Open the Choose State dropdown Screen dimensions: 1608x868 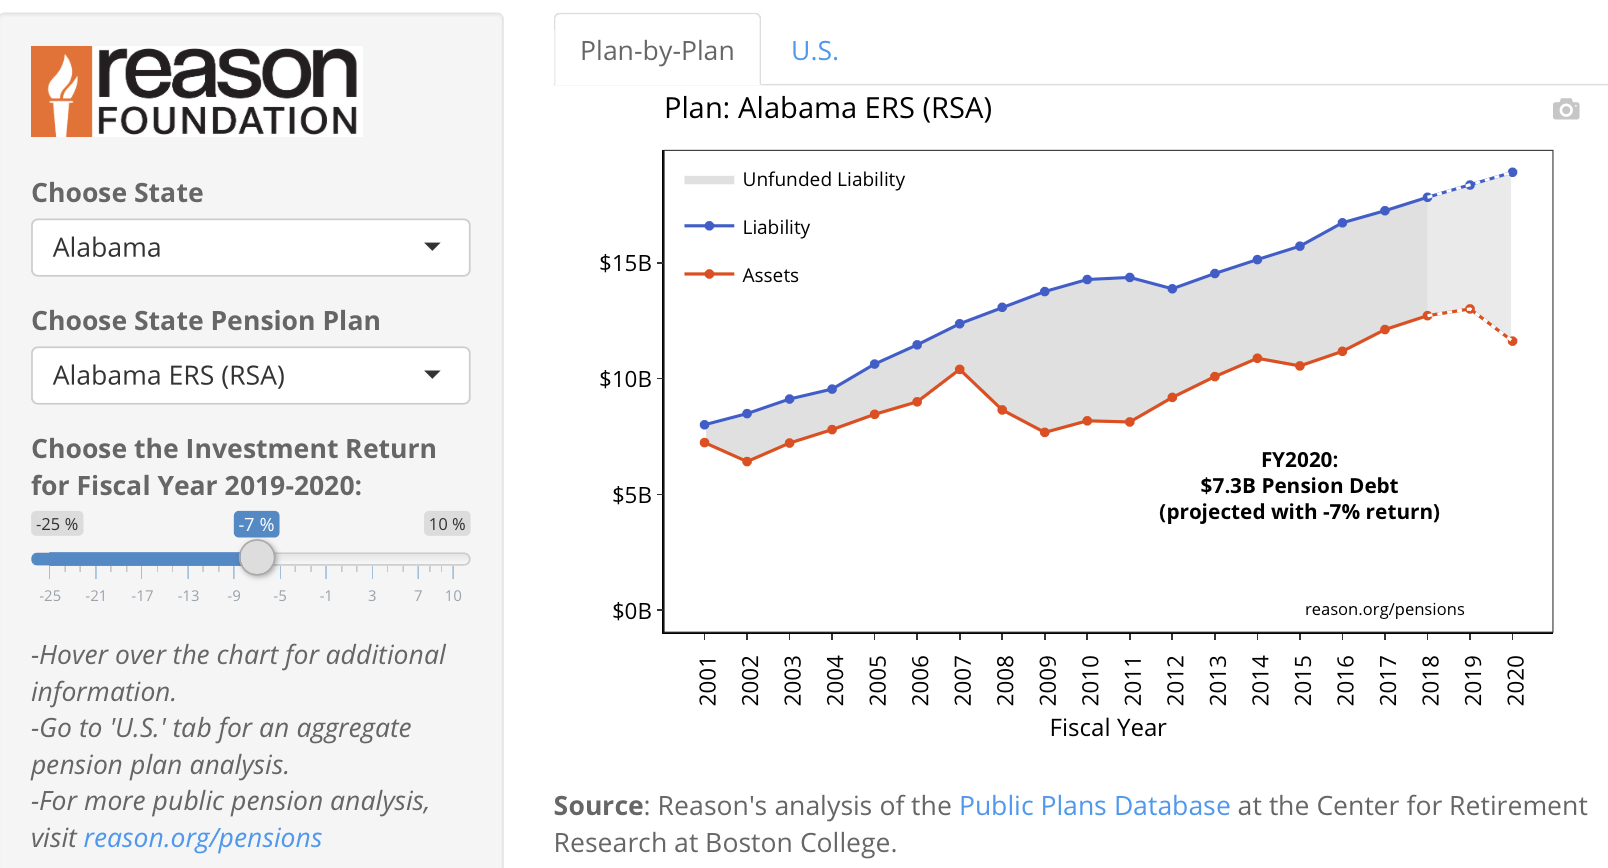point(250,248)
